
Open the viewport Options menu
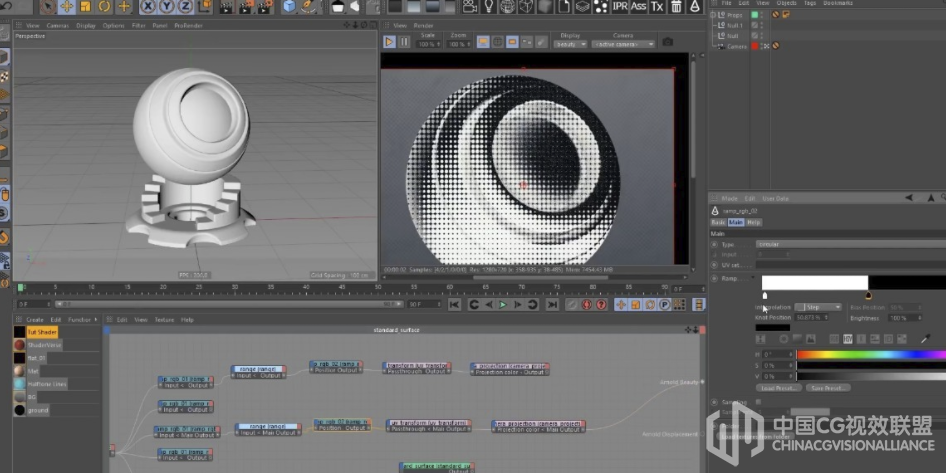[x=113, y=25]
